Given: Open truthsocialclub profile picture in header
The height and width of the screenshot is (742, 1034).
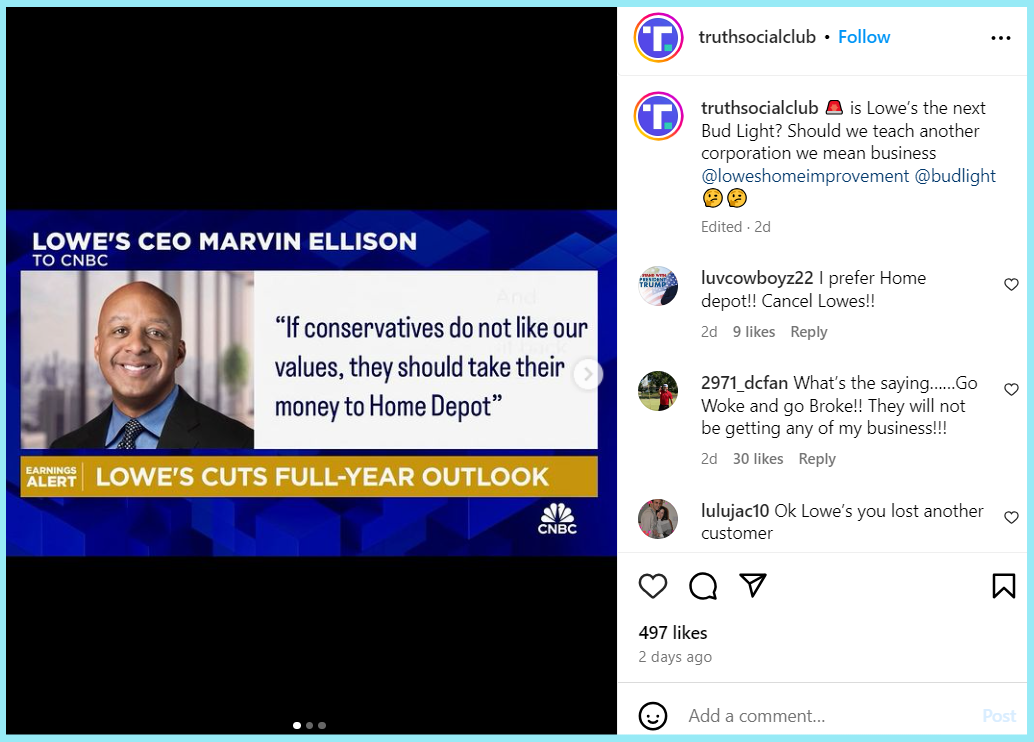Looking at the screenshot, I should (658, 38).
